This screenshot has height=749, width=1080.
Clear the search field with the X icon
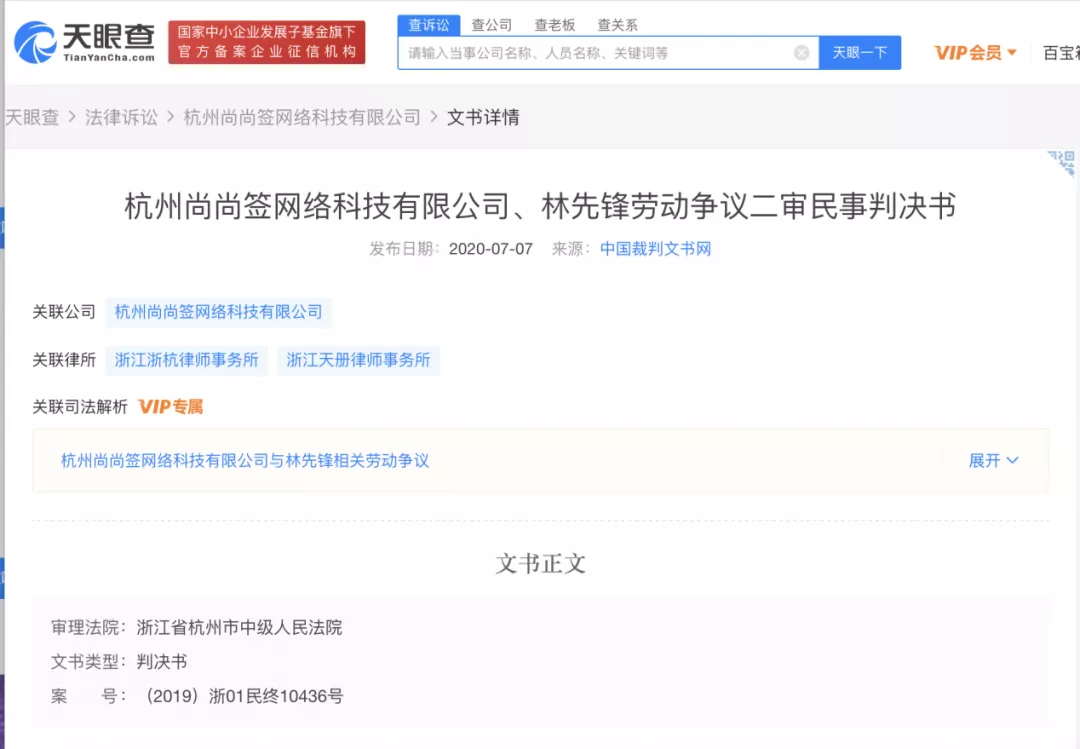click(801, 53)
